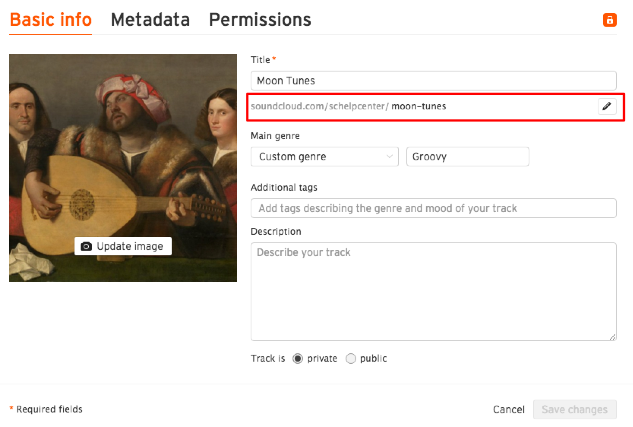Click the camera icon on Update image
633x427 pixels.
point(86,246)
